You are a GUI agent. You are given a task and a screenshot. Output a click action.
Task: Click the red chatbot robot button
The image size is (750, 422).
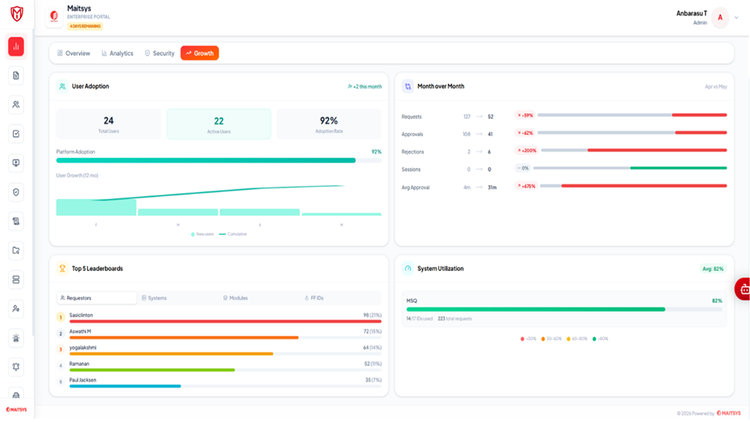point(744,289)
